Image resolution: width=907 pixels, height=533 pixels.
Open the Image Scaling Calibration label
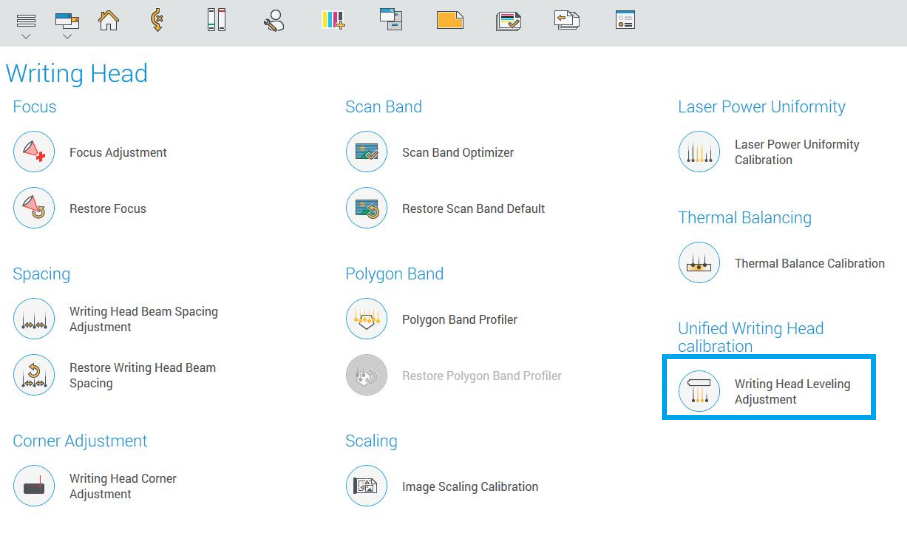(470, 487)
